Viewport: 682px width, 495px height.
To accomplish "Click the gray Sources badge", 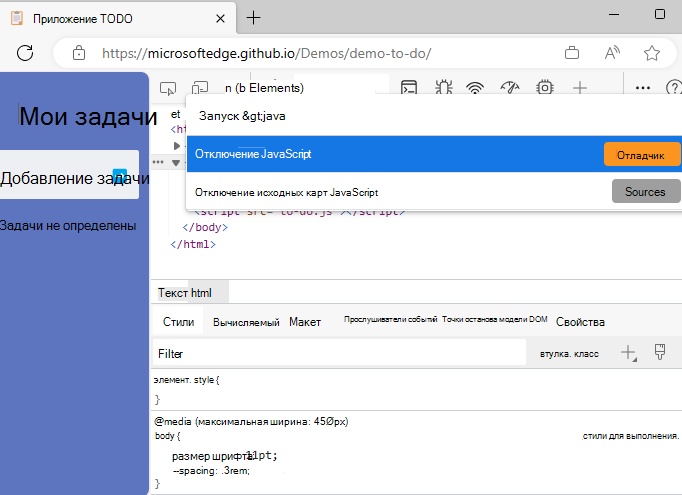I will pyautogui.click(x=646, y=191).
